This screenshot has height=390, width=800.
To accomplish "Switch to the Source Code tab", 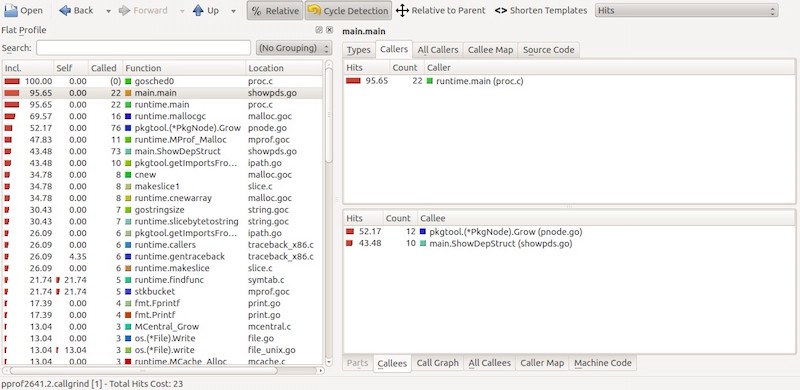I will pos(548,50).
